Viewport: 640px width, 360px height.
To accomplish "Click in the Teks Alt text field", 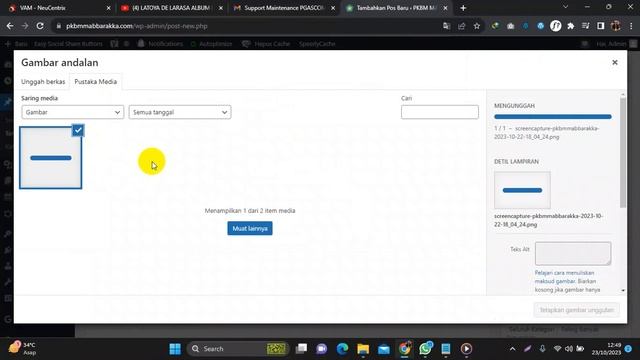I will pyautogui.click(x=573, y=253).
